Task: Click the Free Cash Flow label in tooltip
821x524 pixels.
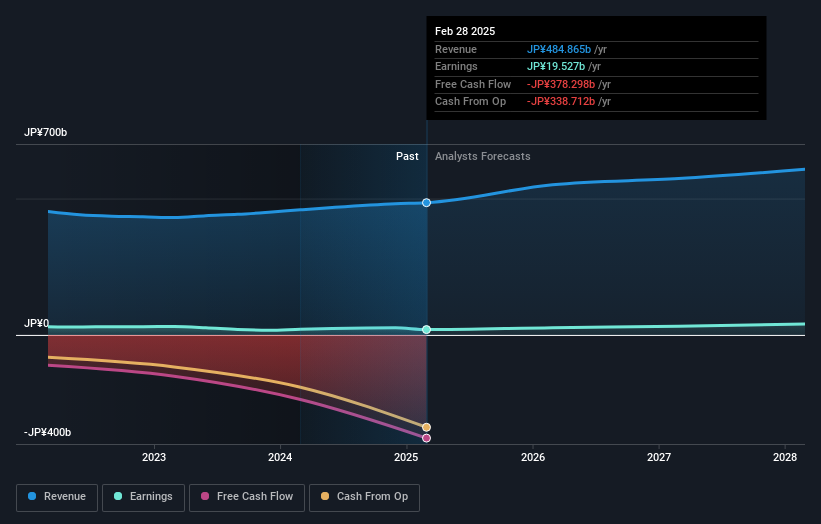Action: click(x=473, y=84)
